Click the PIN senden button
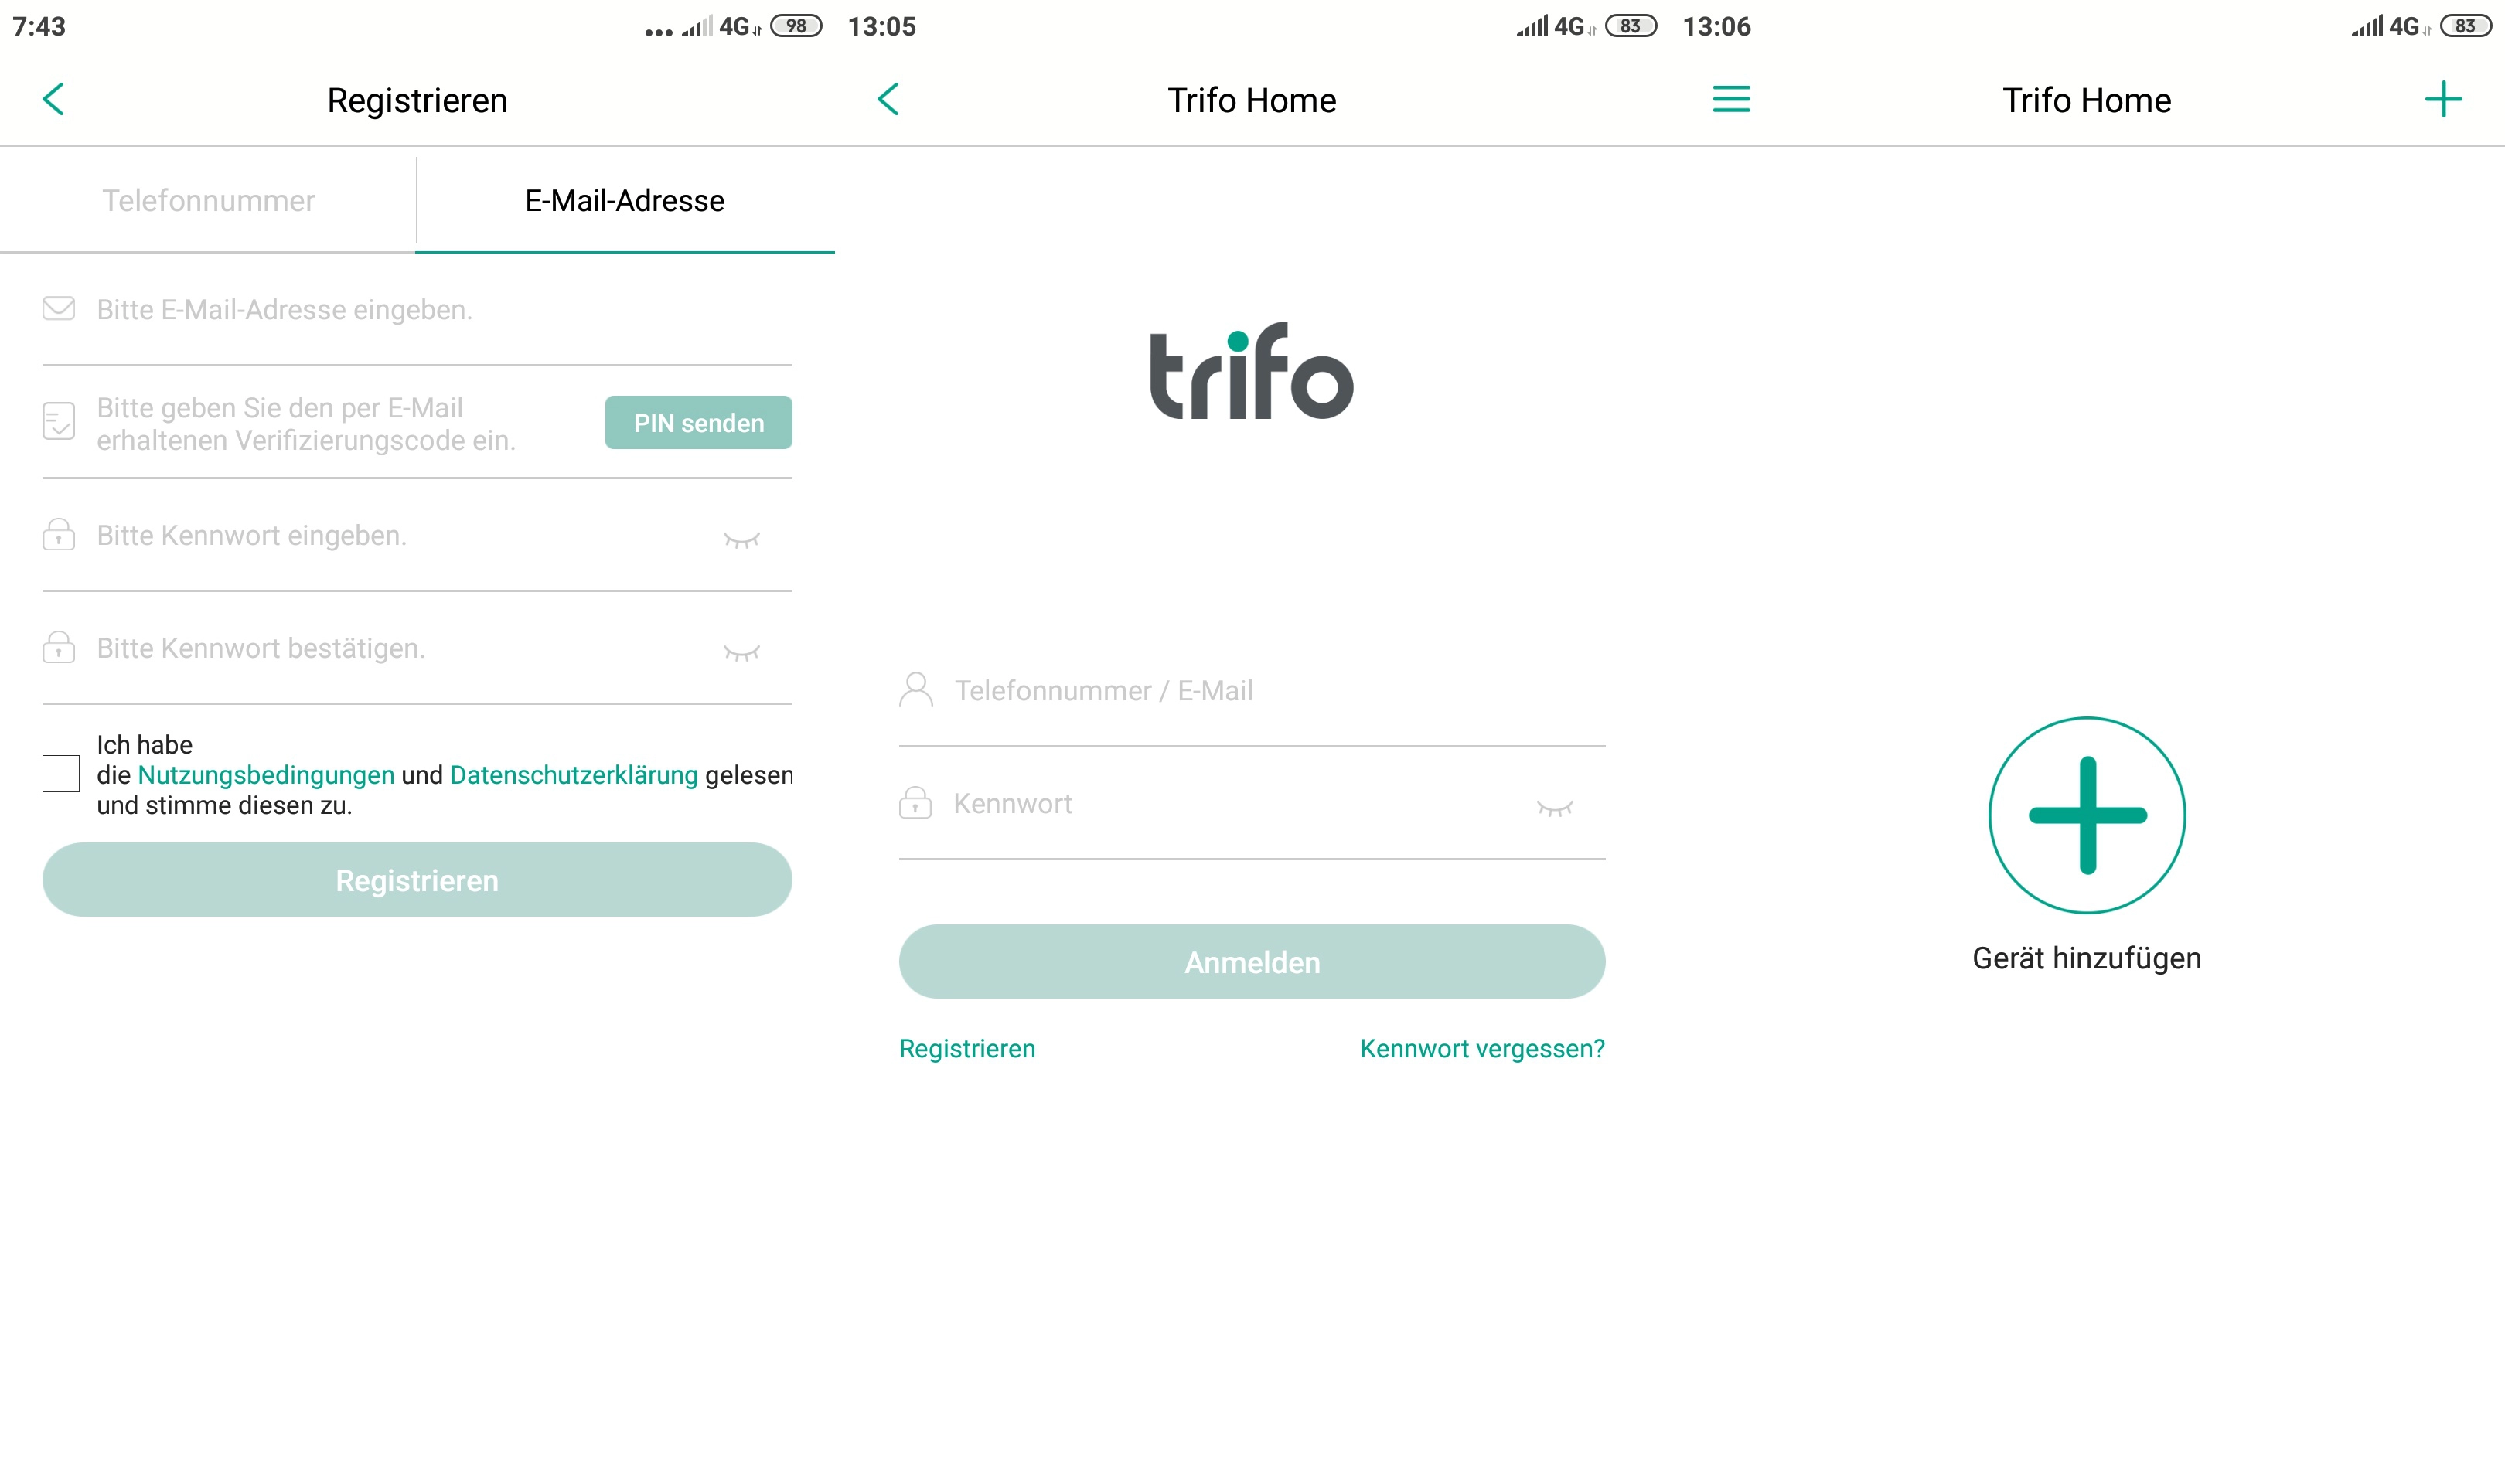 point(698,423)
